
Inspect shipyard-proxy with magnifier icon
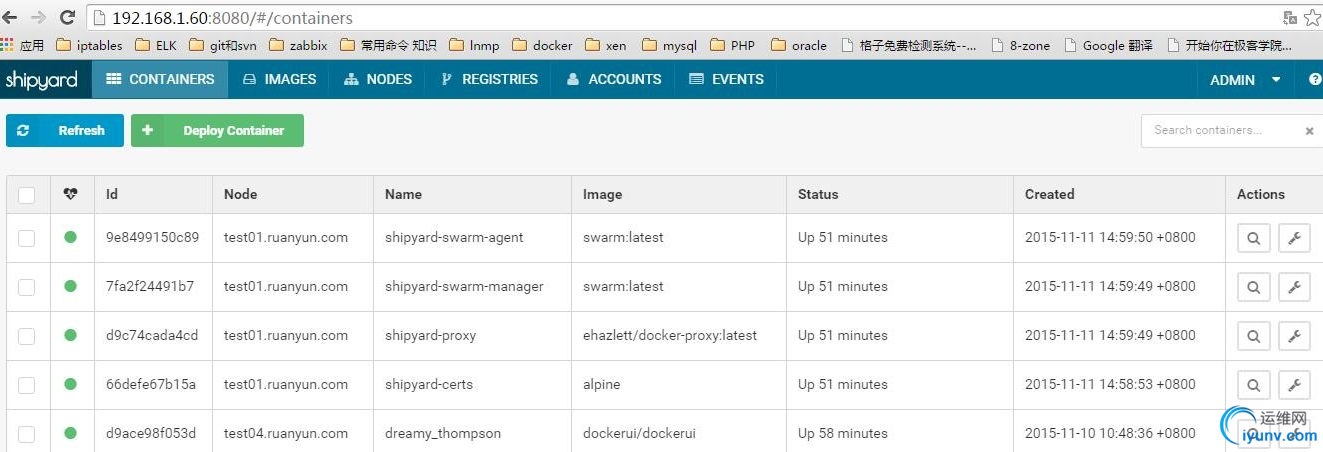click(1254, 336)
